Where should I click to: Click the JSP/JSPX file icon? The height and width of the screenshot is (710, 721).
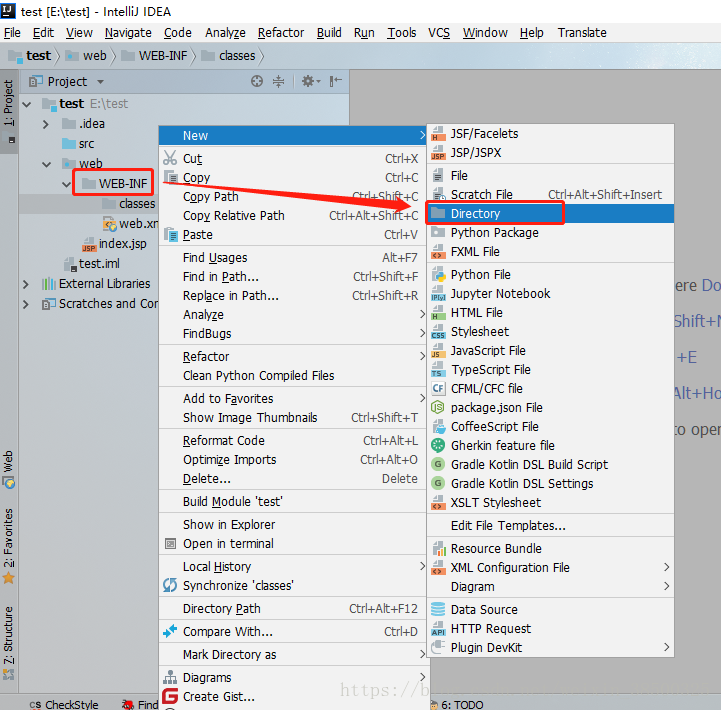(x=438, y=153)
